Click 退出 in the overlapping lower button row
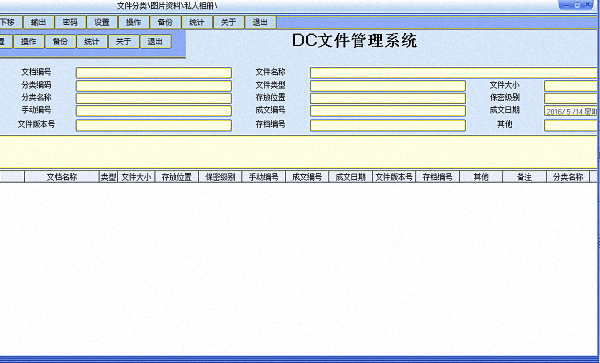The width and height of the screenshot is (600, 363). pyautogui.click(x=155, y=41)
